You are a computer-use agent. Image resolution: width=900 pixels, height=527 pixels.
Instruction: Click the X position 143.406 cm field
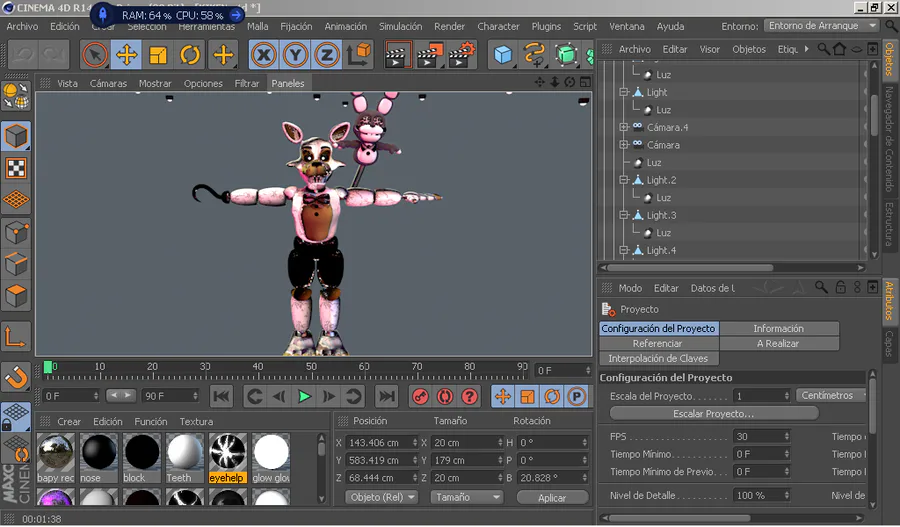(381, 443)
